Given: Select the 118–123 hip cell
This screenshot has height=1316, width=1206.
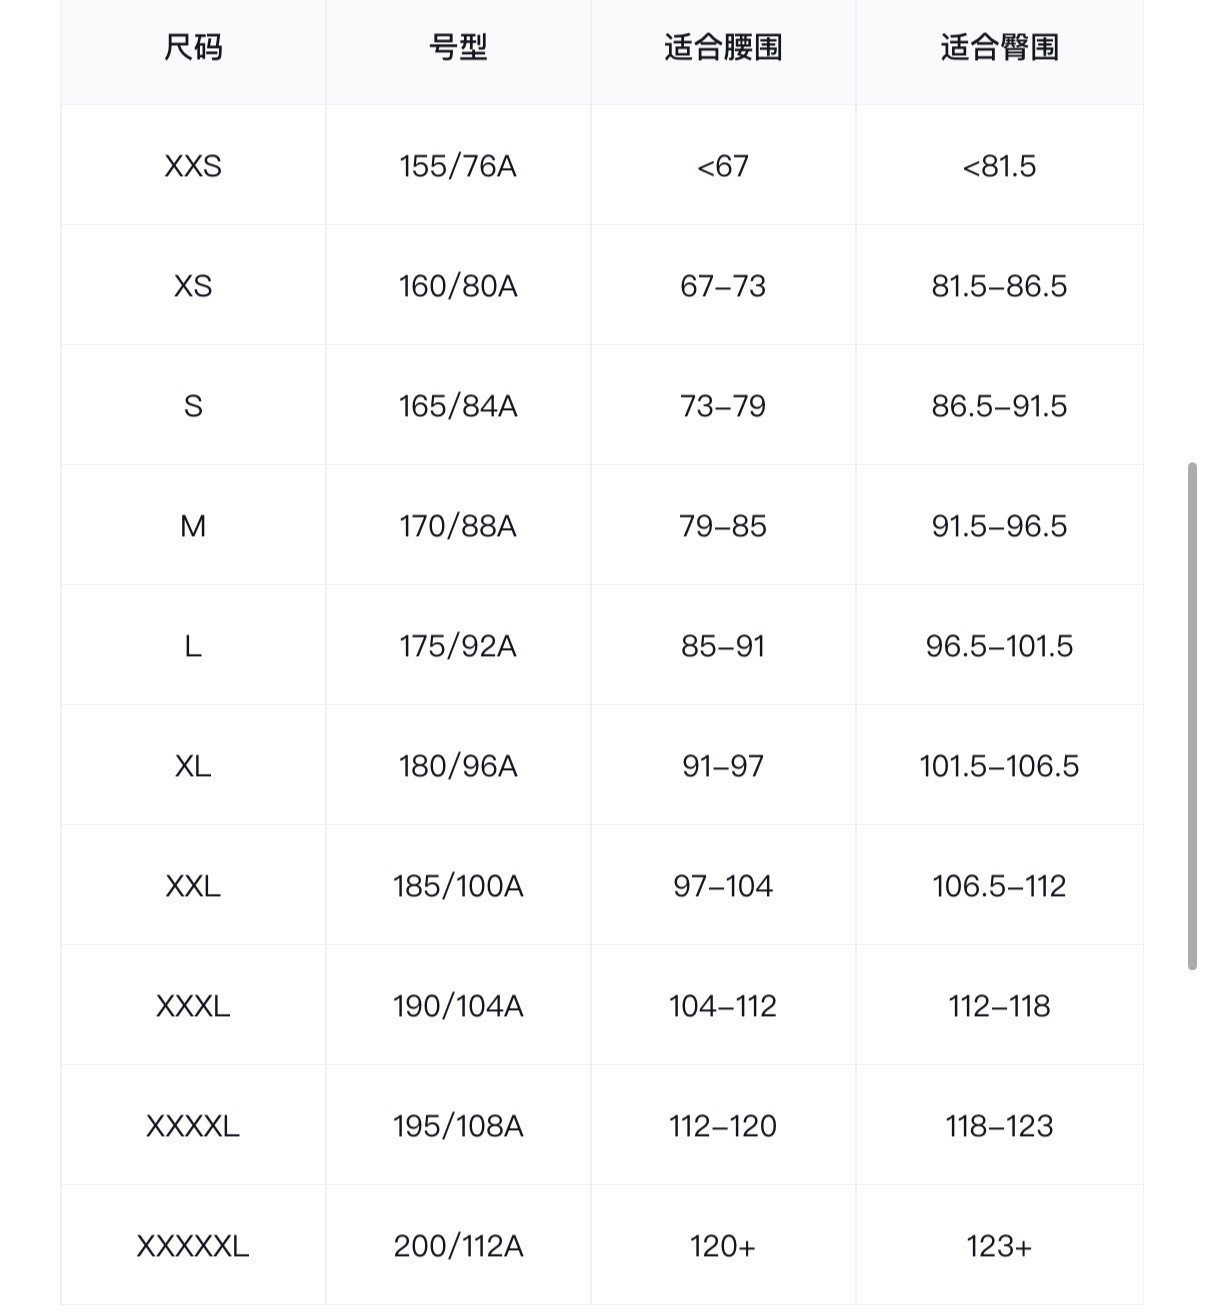Looking at the screenshot, I should coord(999,1126).
